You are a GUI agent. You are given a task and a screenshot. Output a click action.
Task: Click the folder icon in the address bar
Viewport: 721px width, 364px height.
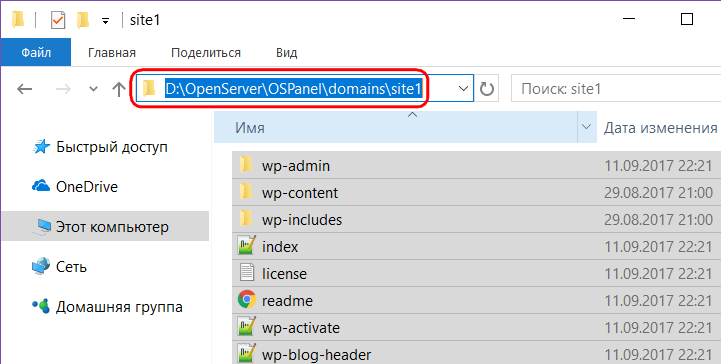(x=149, y=88)
